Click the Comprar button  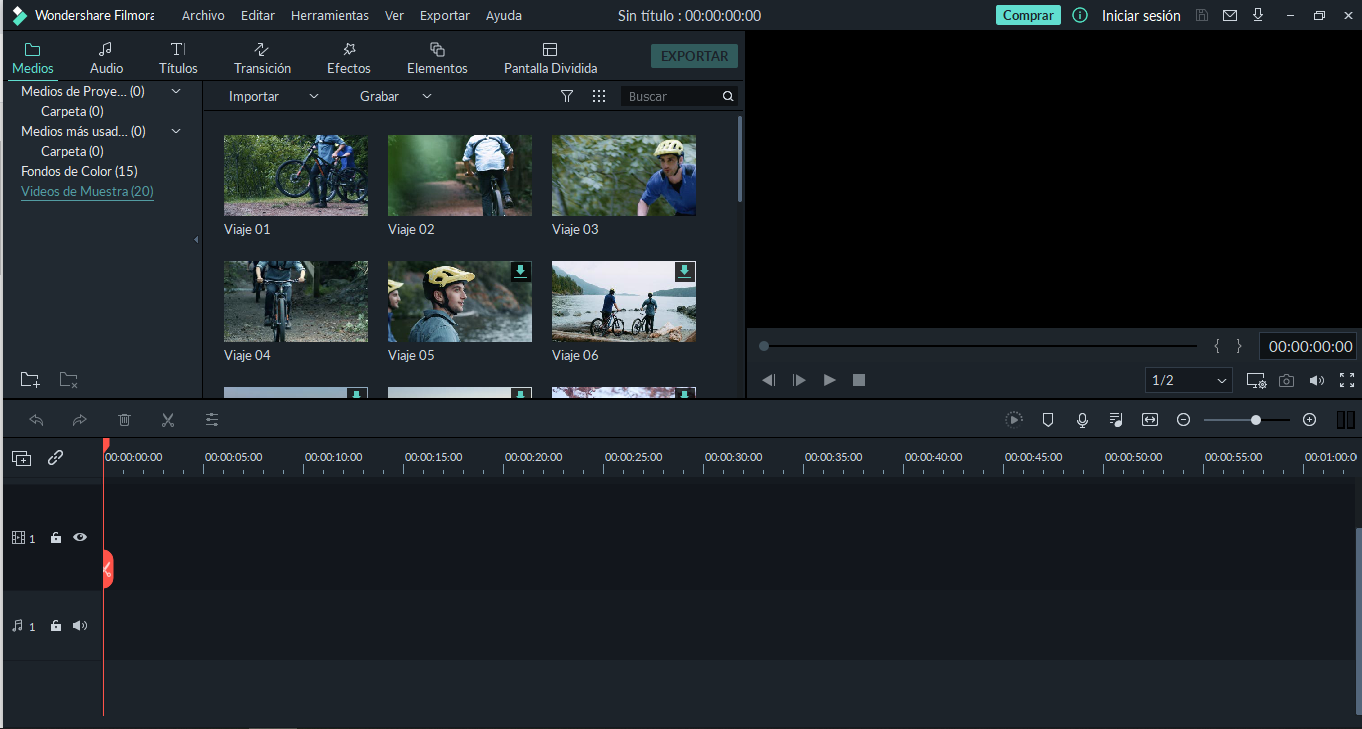click(1027, 16)
